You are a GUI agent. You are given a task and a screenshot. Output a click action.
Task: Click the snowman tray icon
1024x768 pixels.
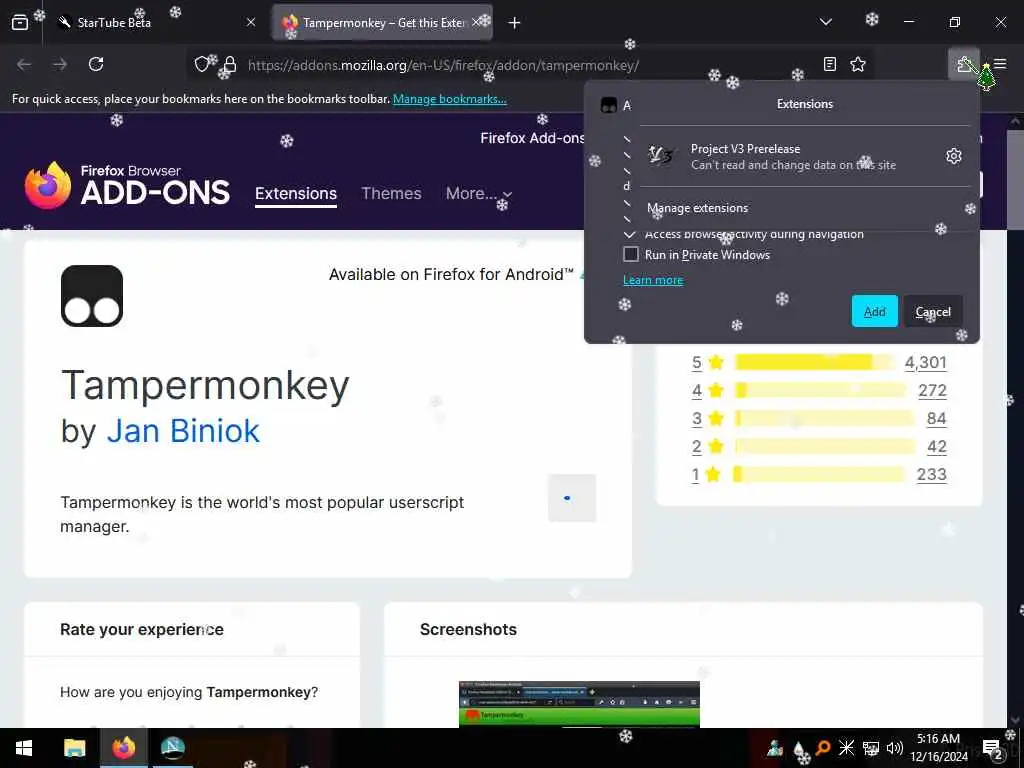(775, 748)
